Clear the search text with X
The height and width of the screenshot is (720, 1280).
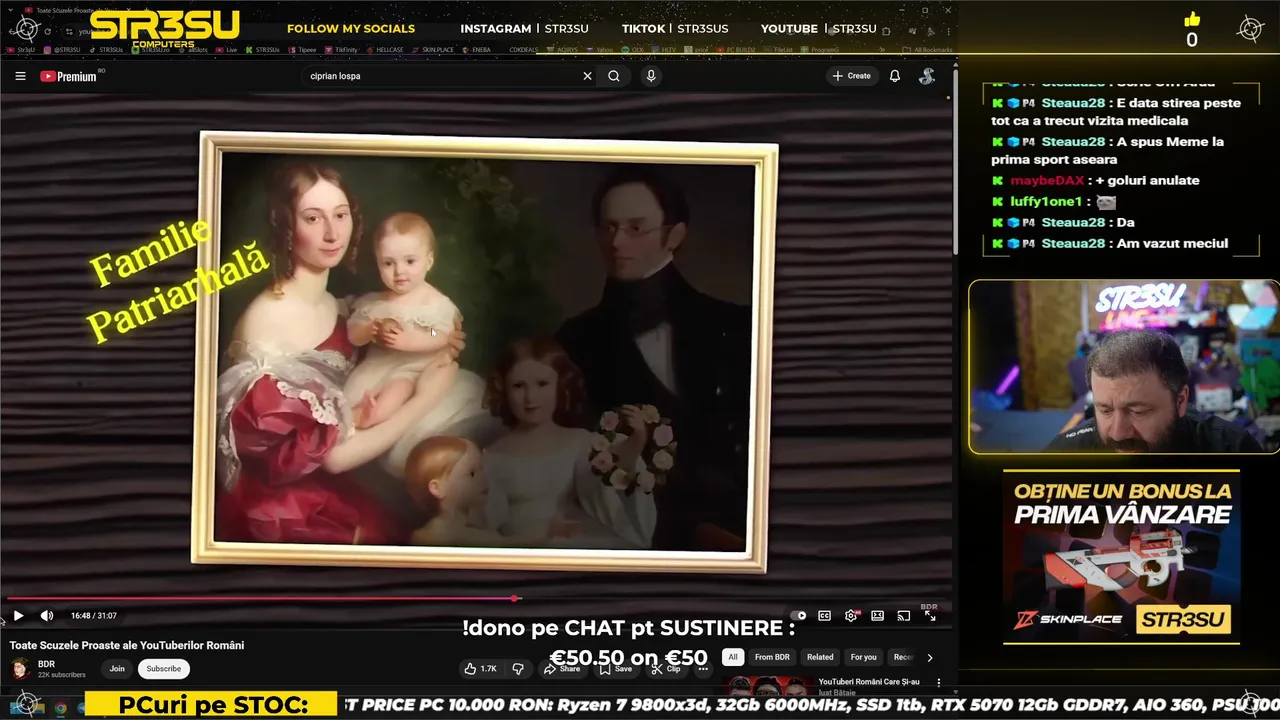(x=587, y=76)
